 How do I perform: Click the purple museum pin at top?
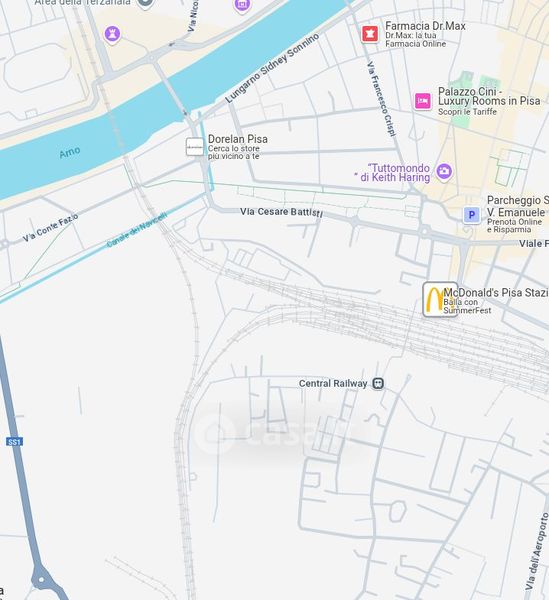pyautogui.click(x=242, y=5)
